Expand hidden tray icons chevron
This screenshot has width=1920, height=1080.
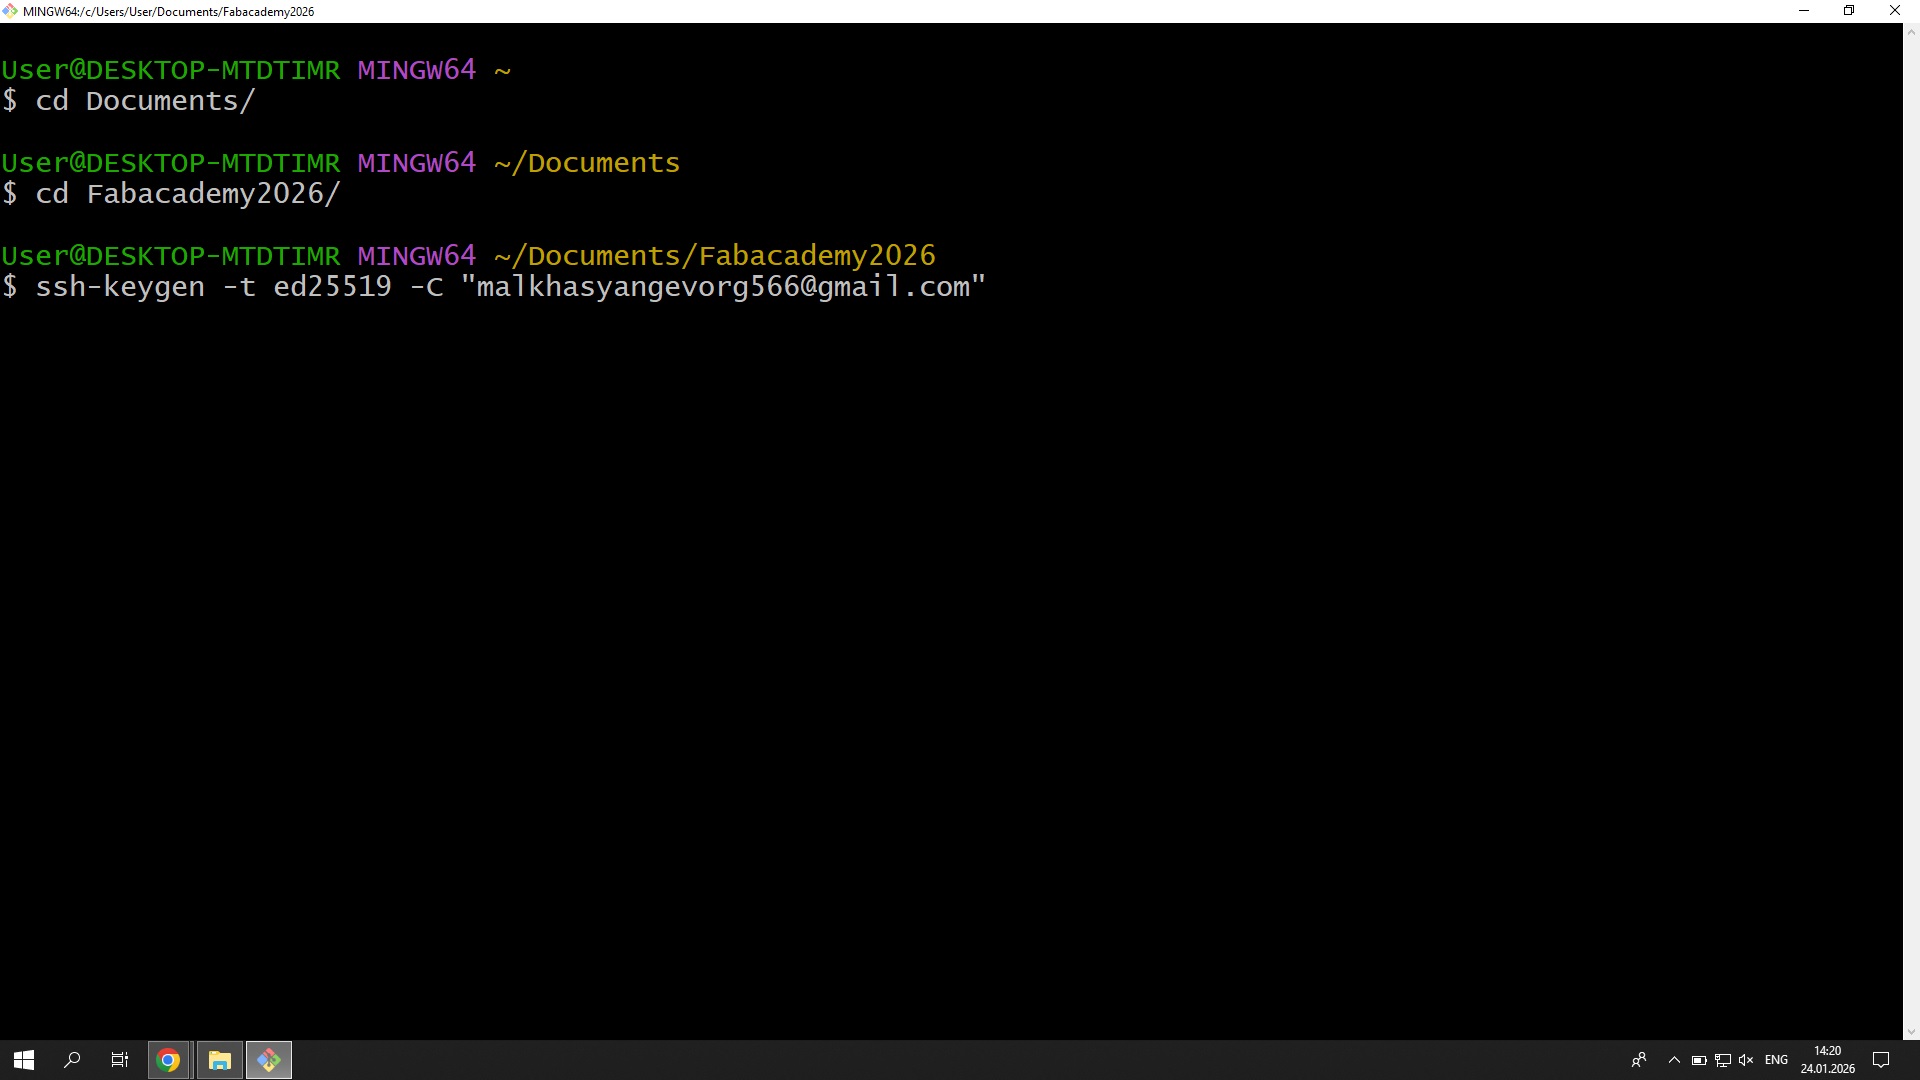[1674, 1060]
